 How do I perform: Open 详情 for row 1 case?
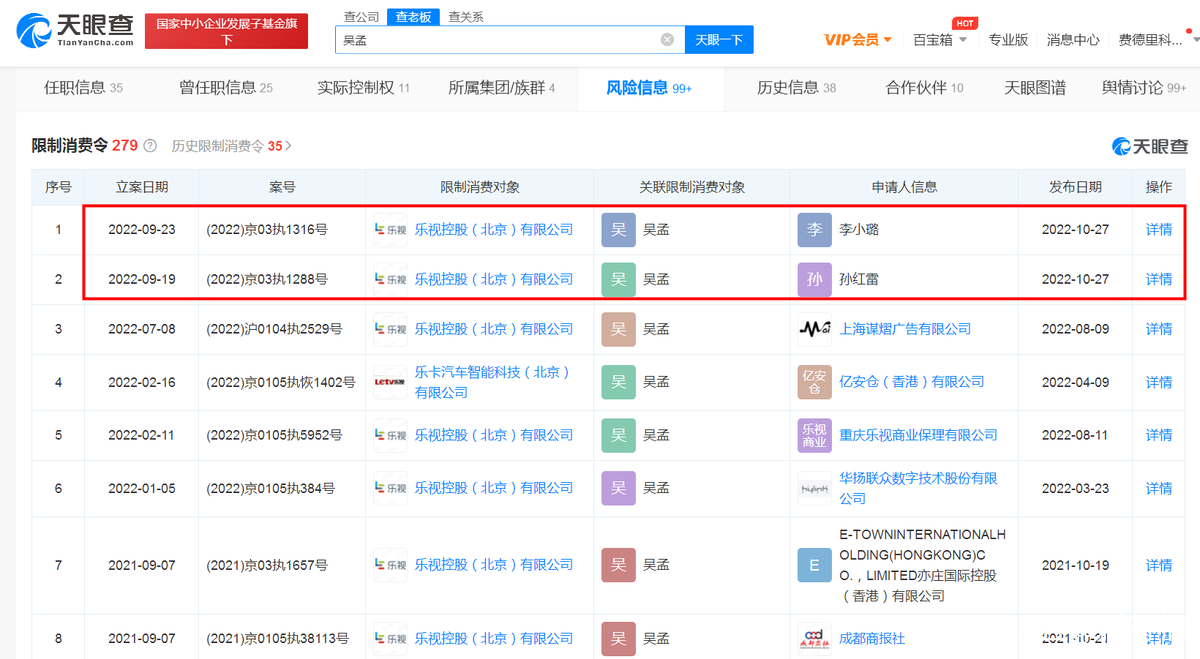click(1158, 230)
